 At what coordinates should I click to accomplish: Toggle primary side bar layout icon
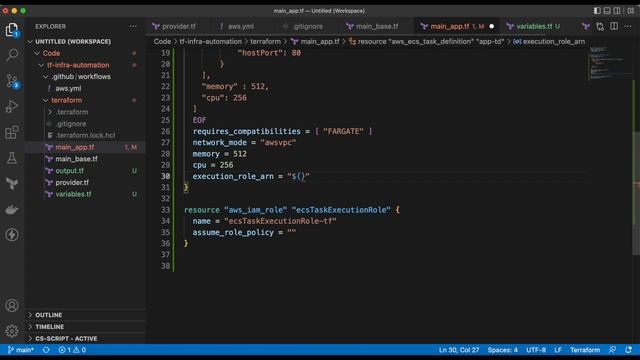pos(597,11)
